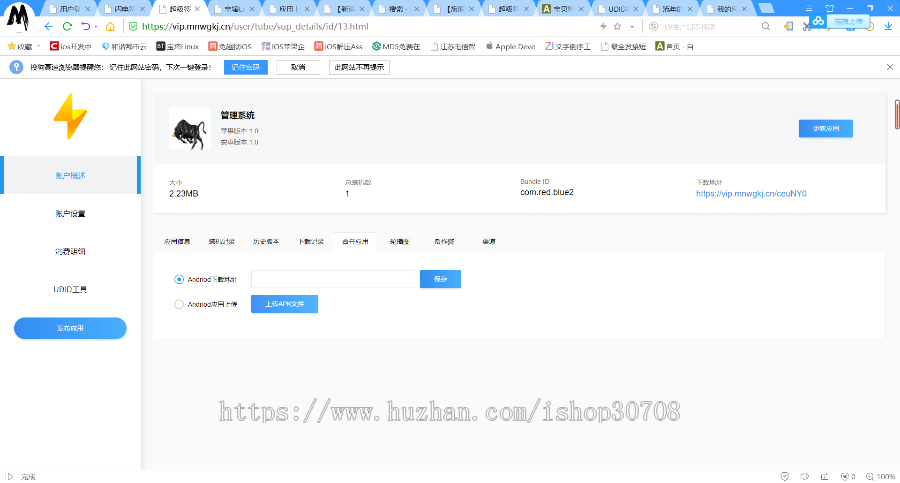Click the shield icon in the status bar
This screenshot has height=483, width=900.
click(x=785, y=476)
